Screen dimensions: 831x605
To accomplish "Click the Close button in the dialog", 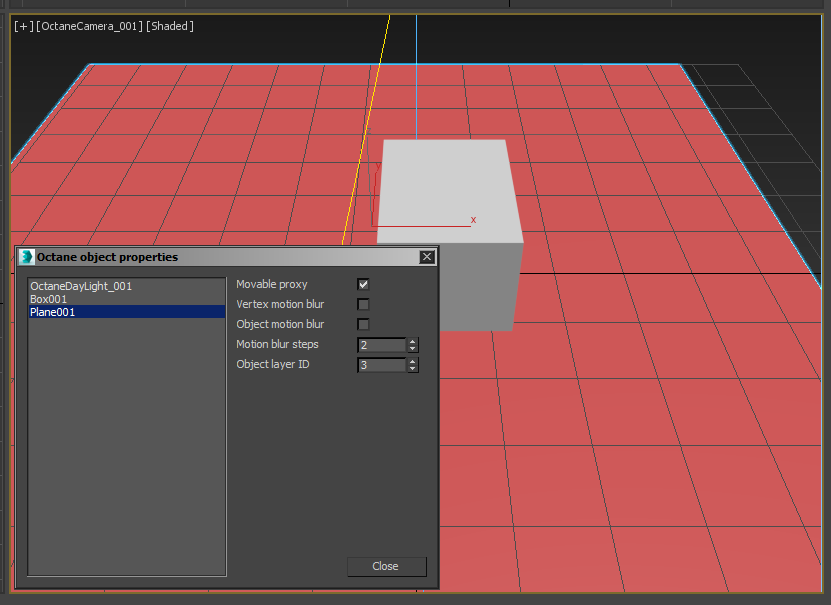I will (386, 566).
